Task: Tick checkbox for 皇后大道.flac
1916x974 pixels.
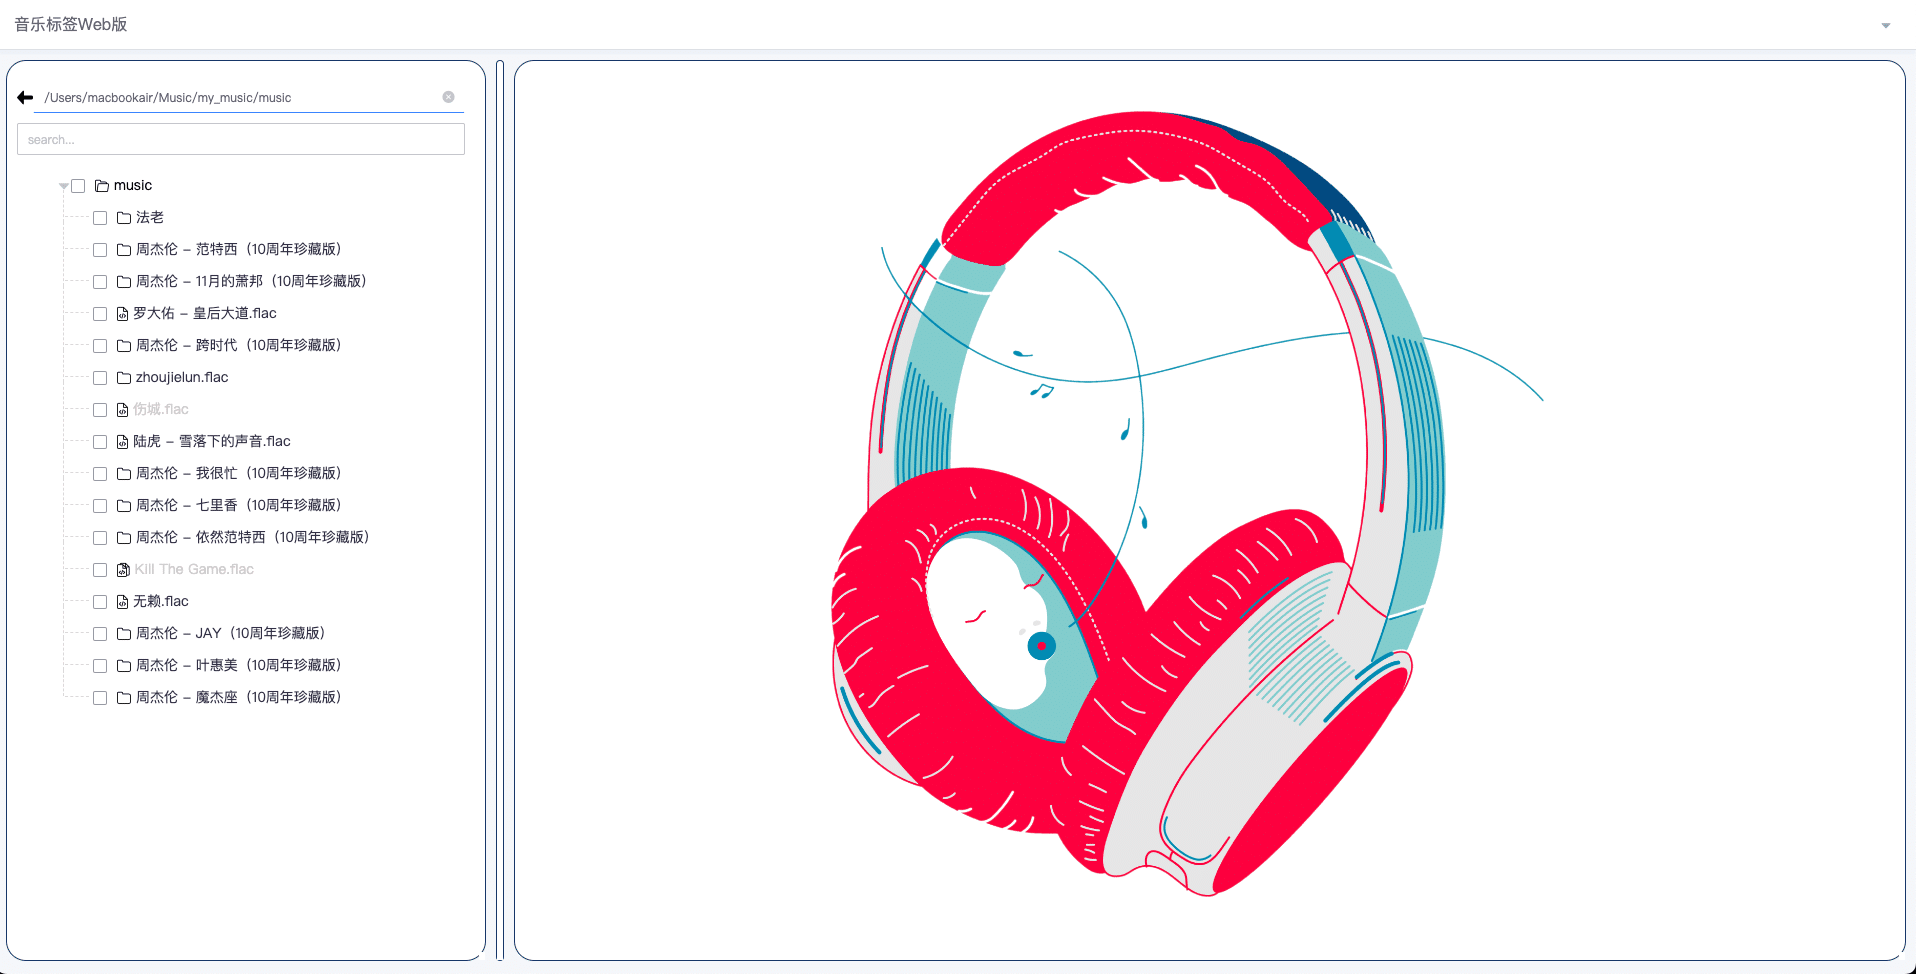Action: [100, 314]
